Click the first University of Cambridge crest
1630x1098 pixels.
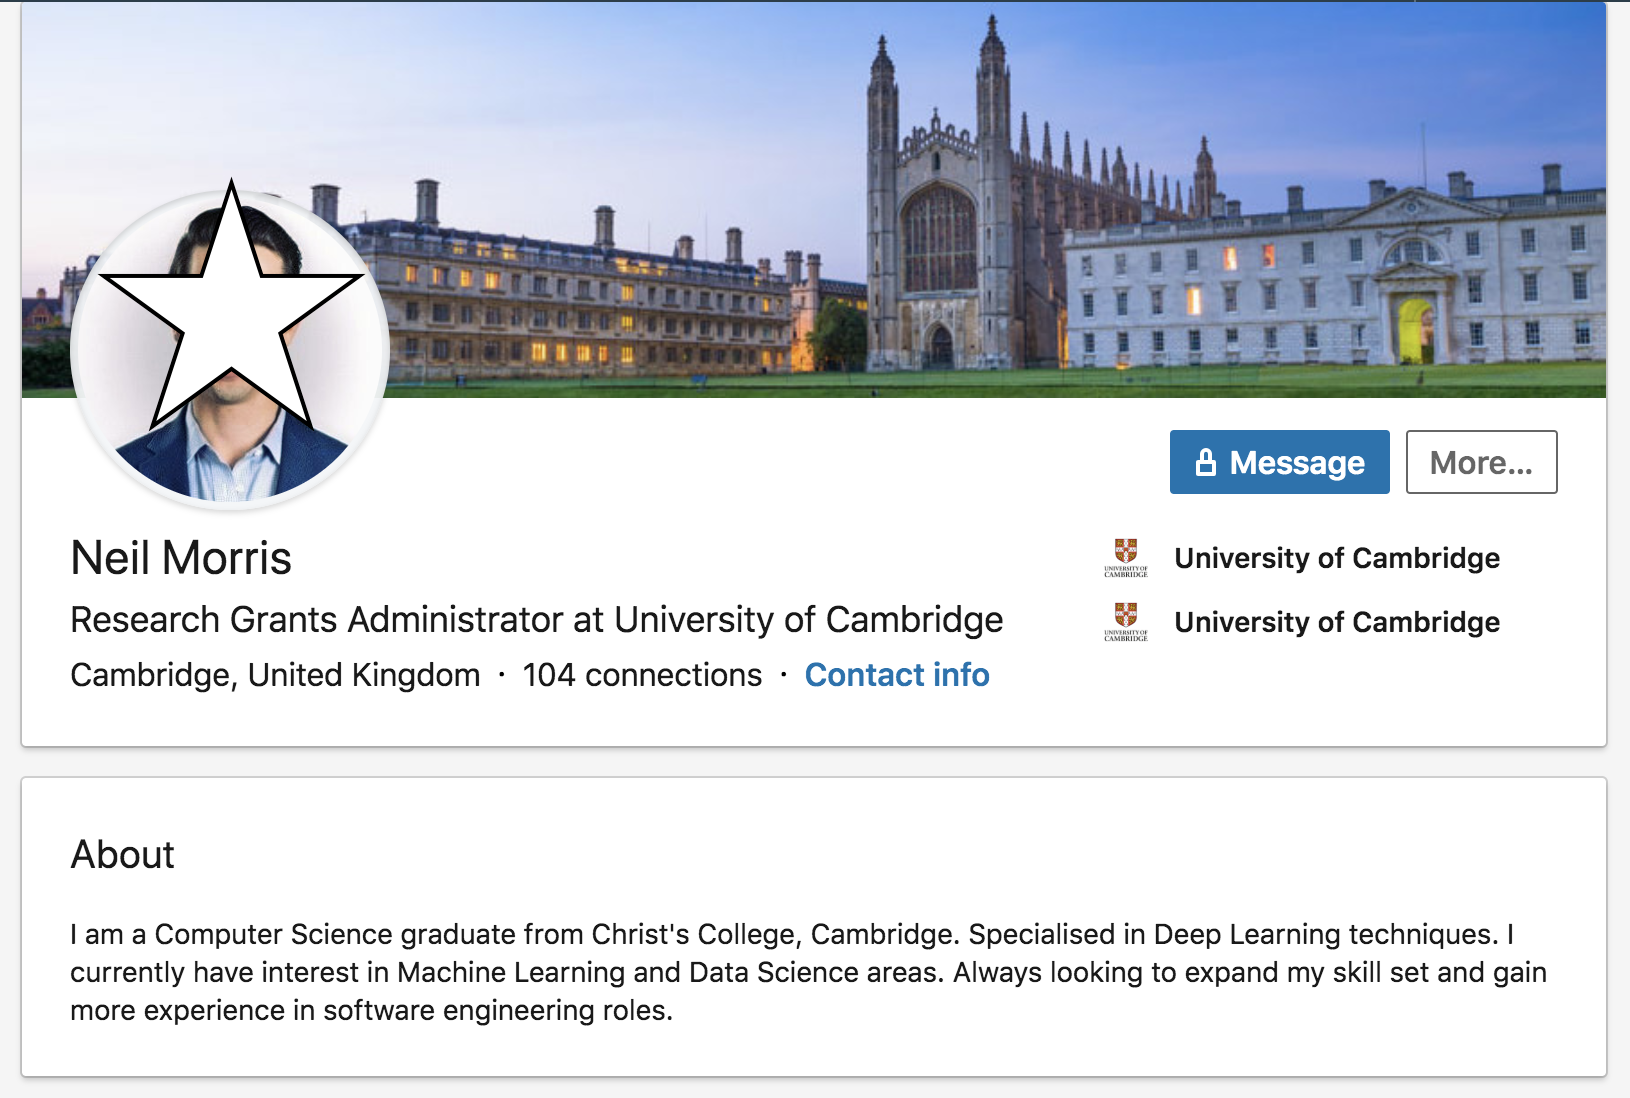click(1126, 558)
